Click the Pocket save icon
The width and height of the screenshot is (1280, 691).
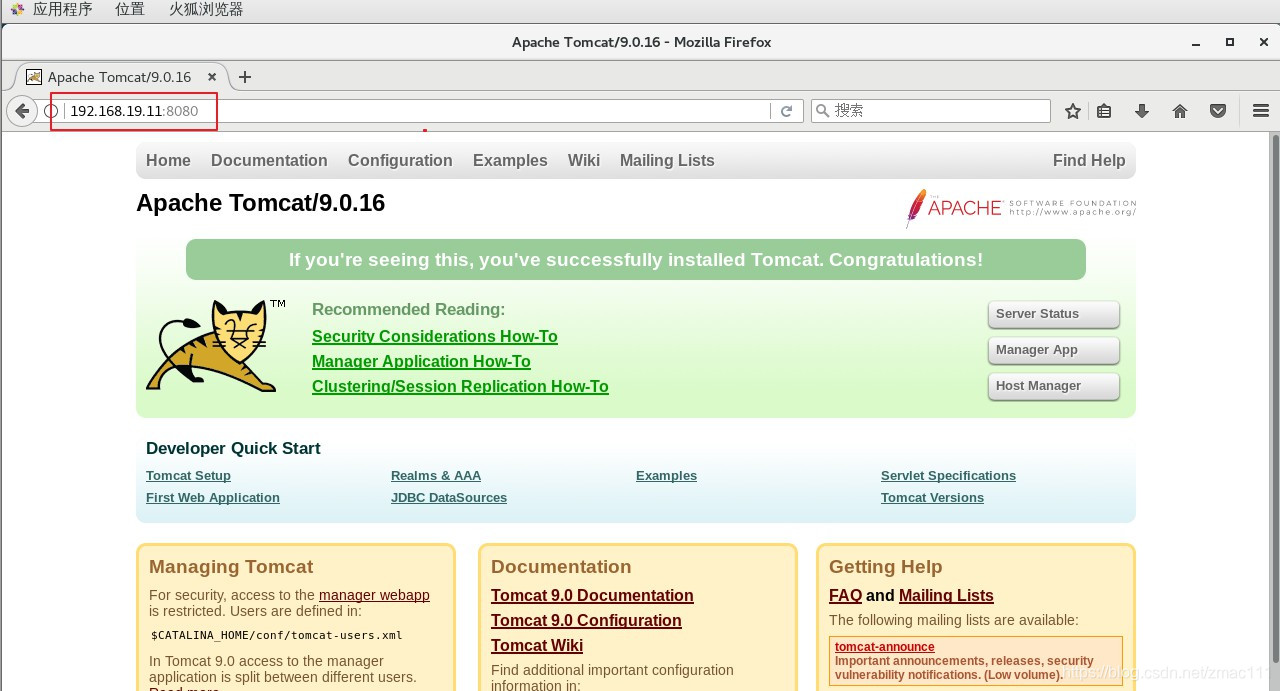1218,111
